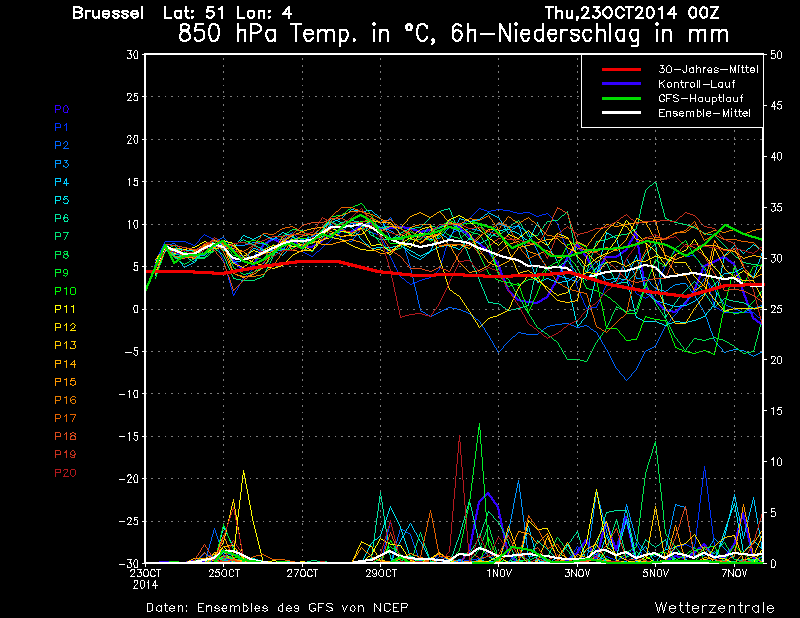Click the P17 ensemble member label
The width and height of the screenshot is (800, 618).
pyautogui.click(x=65, y=418)
